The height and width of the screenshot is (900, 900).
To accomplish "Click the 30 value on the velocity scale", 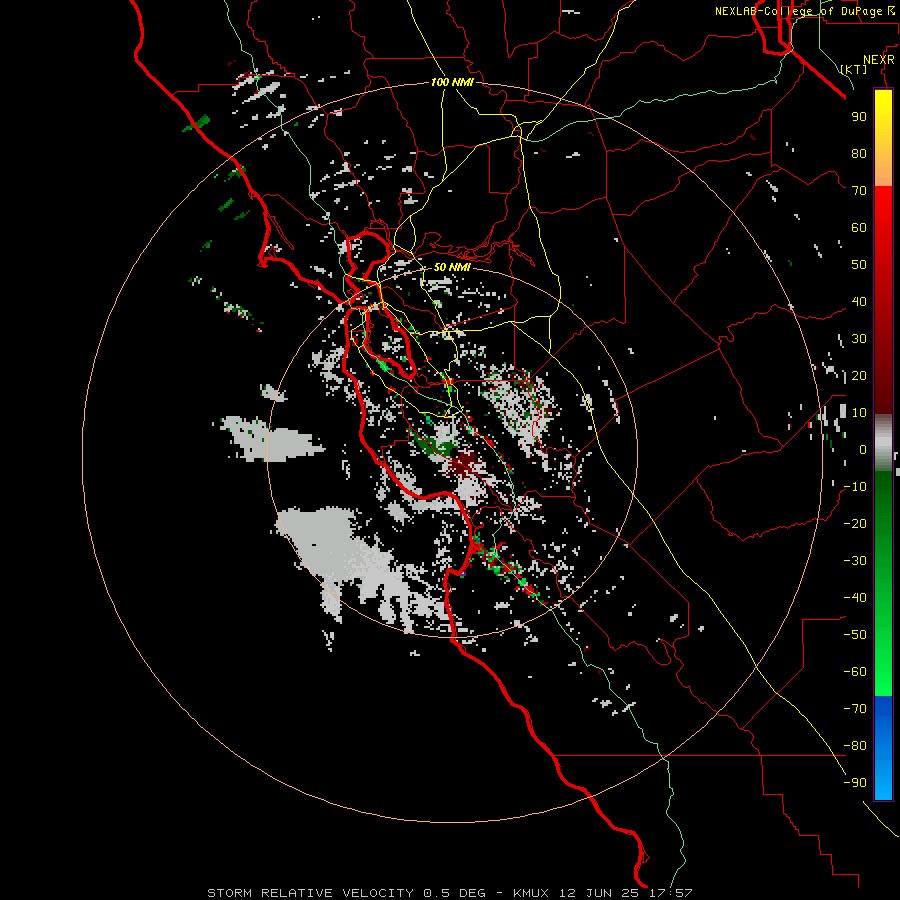I will pyautogui.click(x=859, y=339).
